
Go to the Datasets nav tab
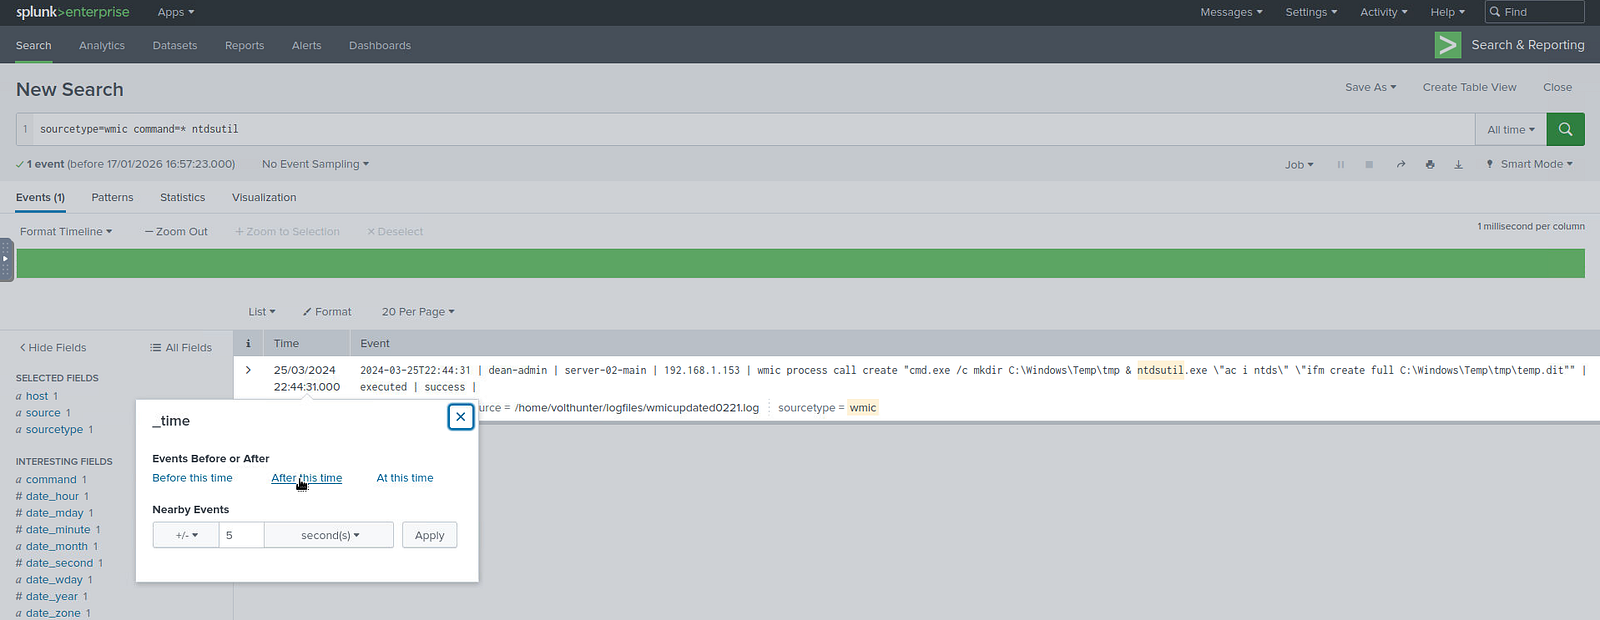pos(175,45)
